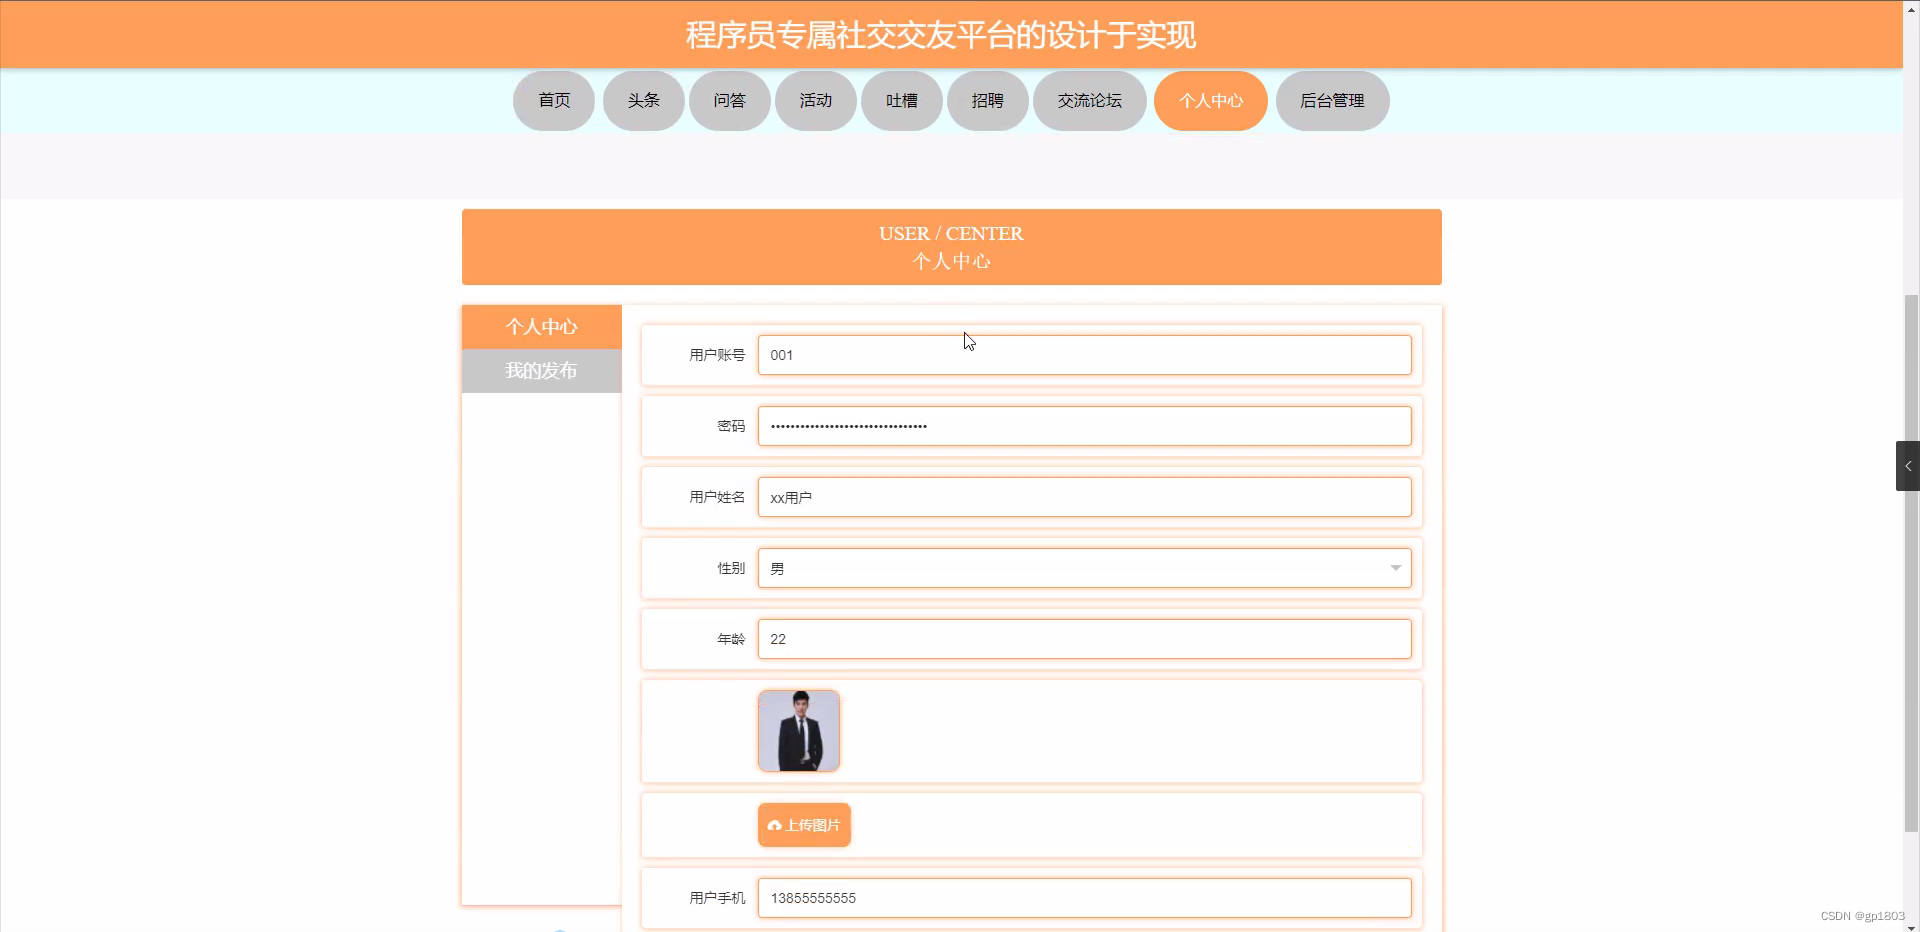The width and height of the screenshot is (1920, 932).
Task: Visit the 问答 Q&A page
Action: tap(729, 100)
